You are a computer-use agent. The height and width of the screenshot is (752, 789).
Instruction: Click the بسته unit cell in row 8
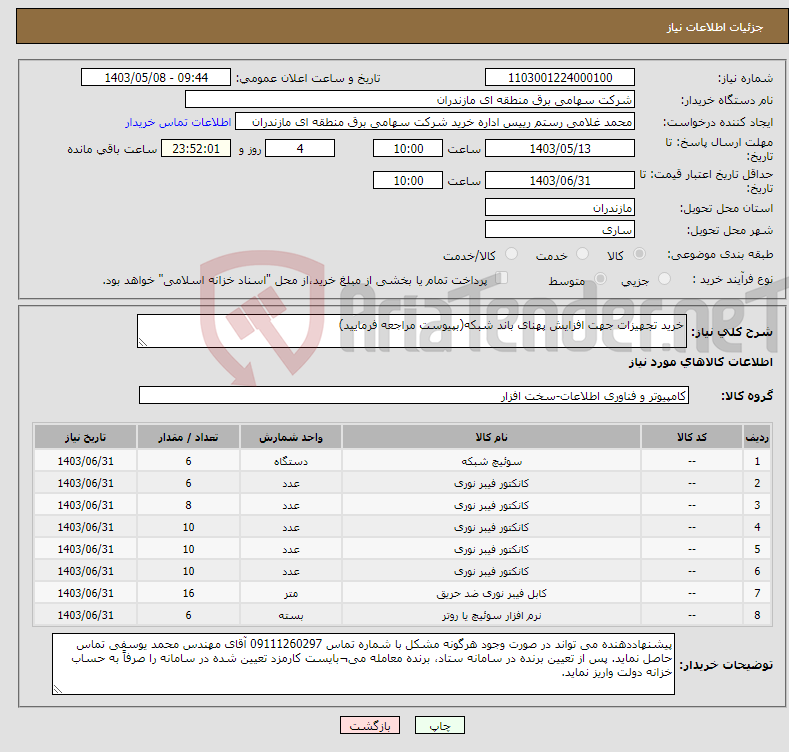[291, 616]
